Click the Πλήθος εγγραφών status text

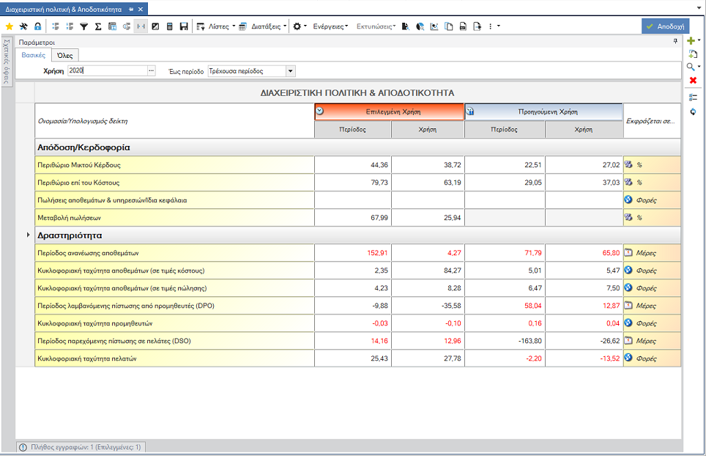(86, 447)
